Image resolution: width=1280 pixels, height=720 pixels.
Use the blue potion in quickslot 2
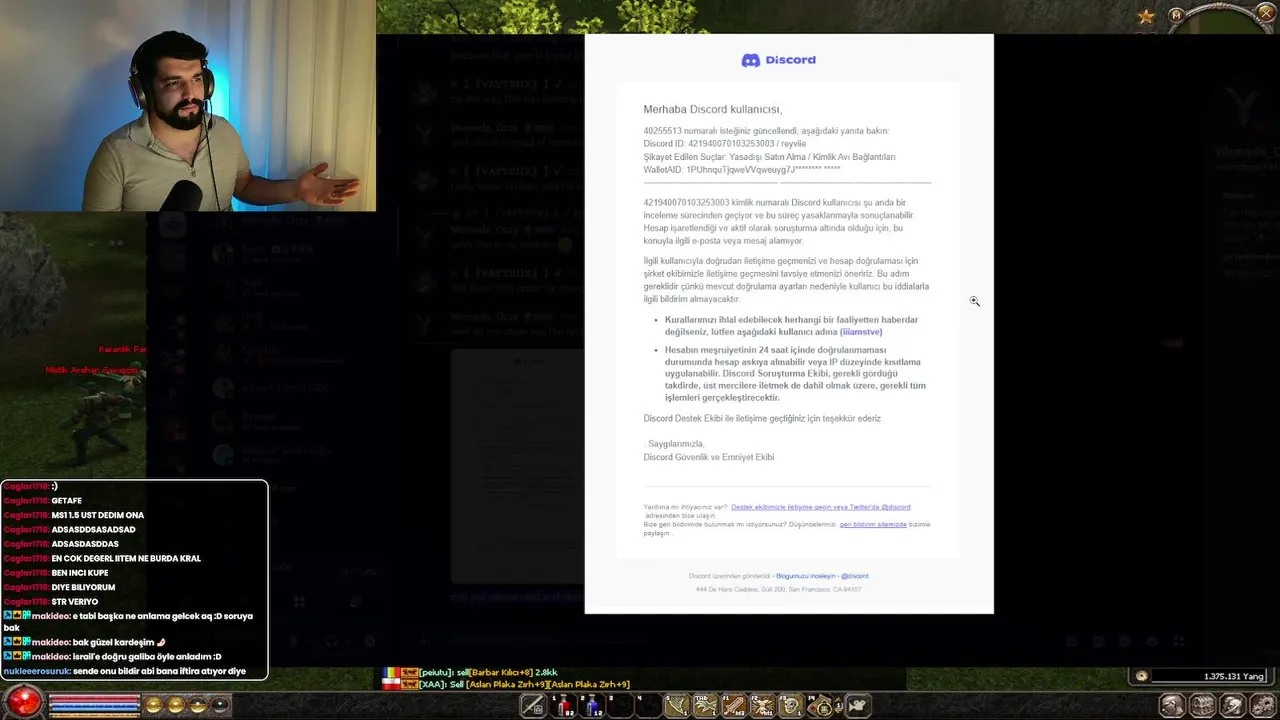pyautogui.click(x=592, y=706)
